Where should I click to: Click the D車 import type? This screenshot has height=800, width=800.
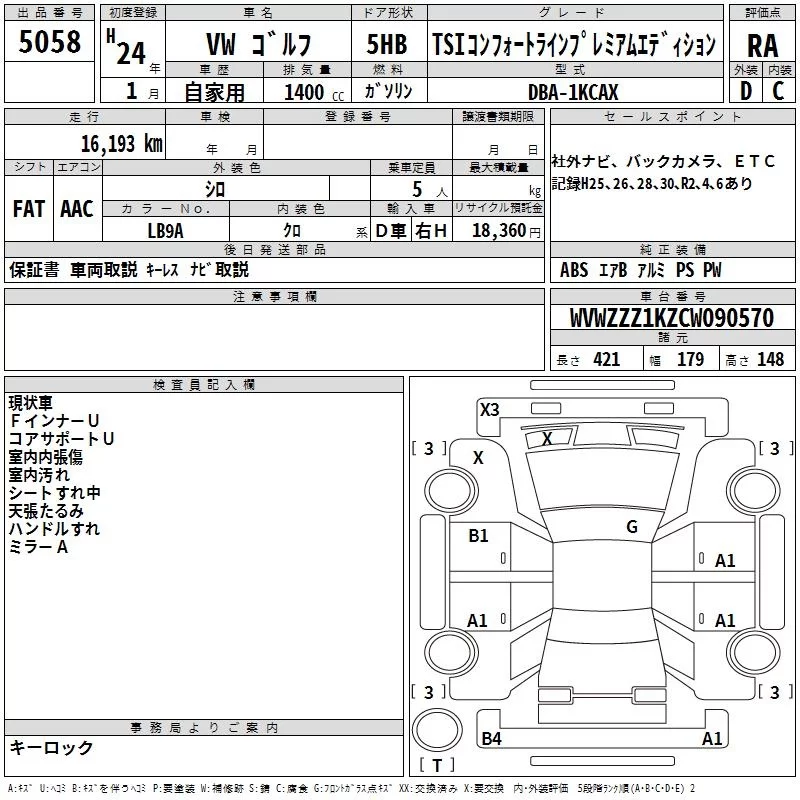point(391,231)
